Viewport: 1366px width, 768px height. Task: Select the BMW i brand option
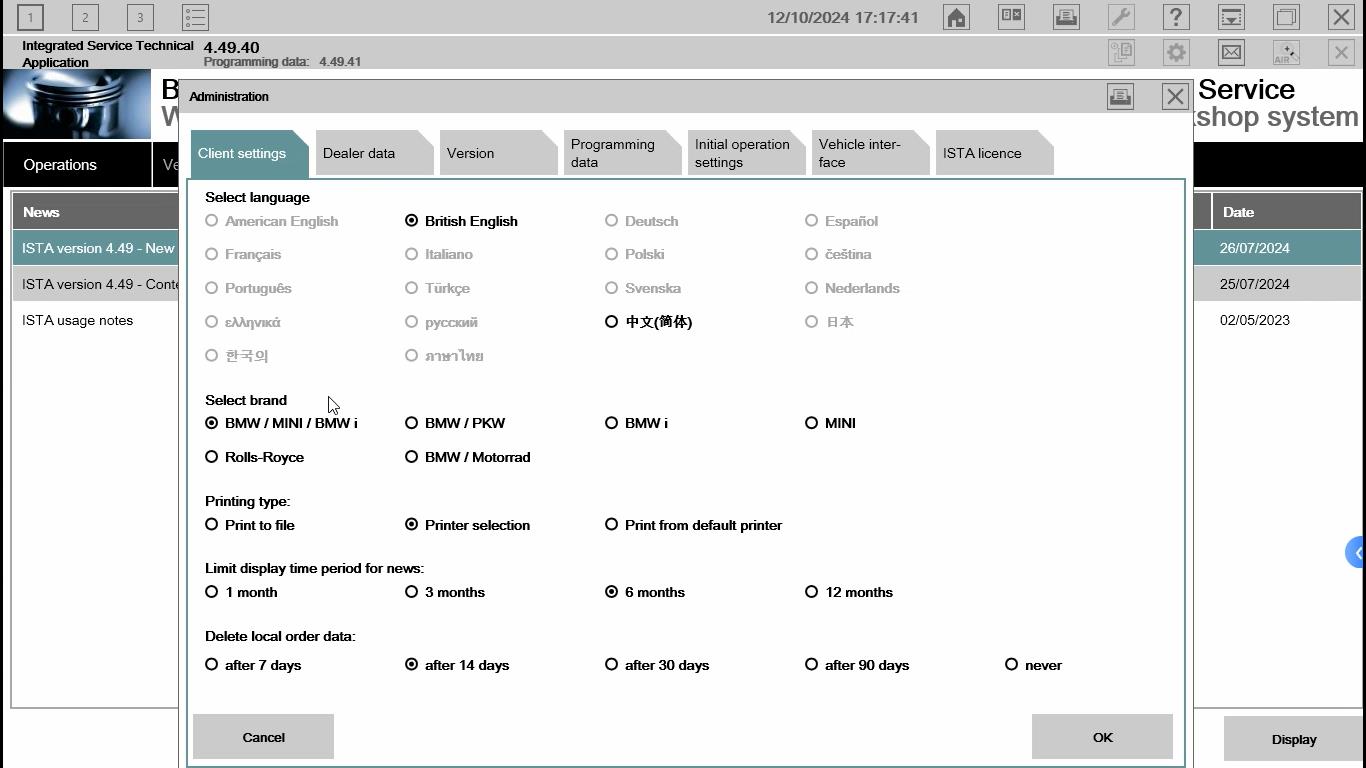tap(636, 423)
